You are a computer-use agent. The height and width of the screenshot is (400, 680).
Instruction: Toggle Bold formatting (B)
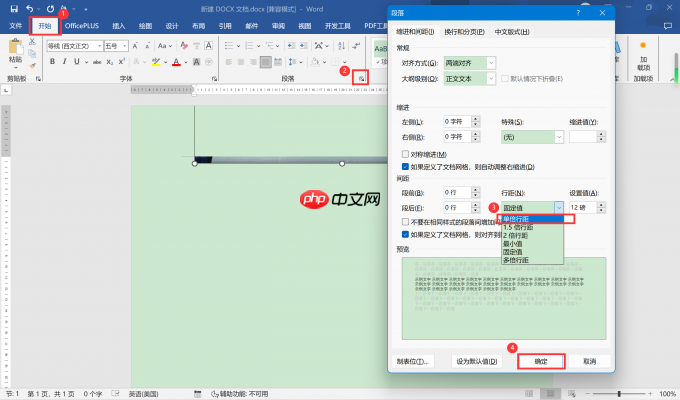coord(52,62)
